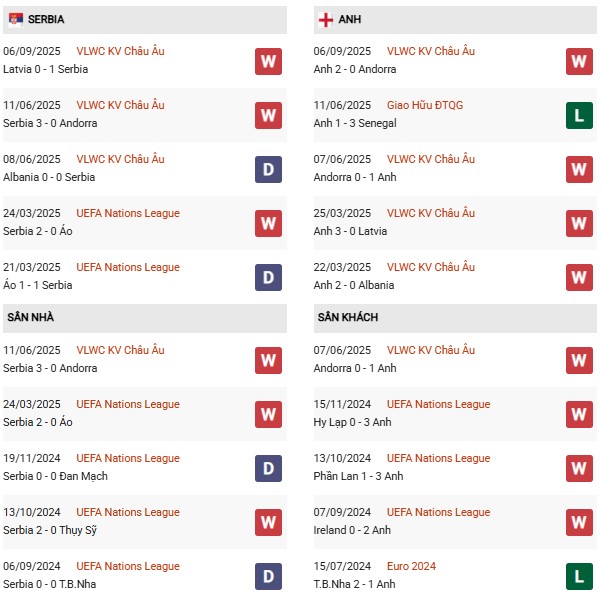Screen dimensions: 602x597
Task: Click W badge for Hy Lạp 0 - 3 Anh
Action: tap(579, 414)
